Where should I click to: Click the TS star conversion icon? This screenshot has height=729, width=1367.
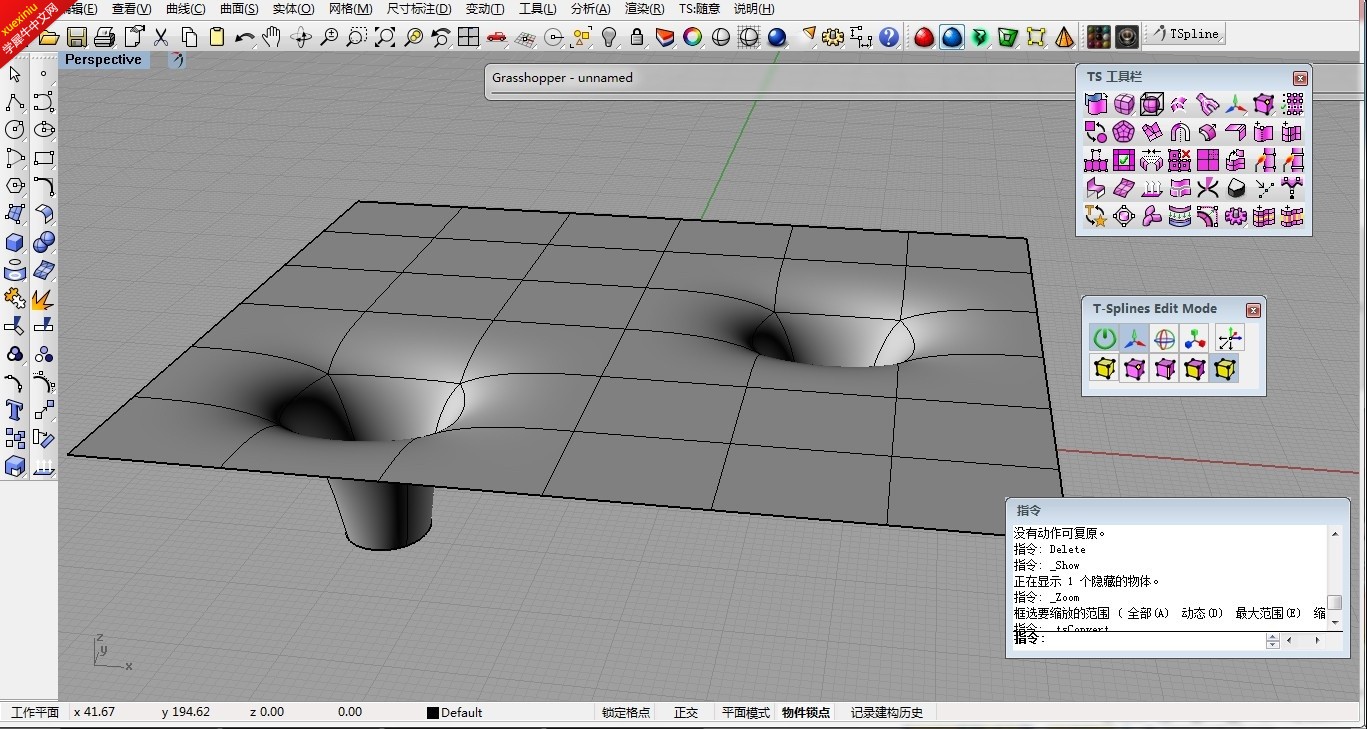(x=1097, y=216)
